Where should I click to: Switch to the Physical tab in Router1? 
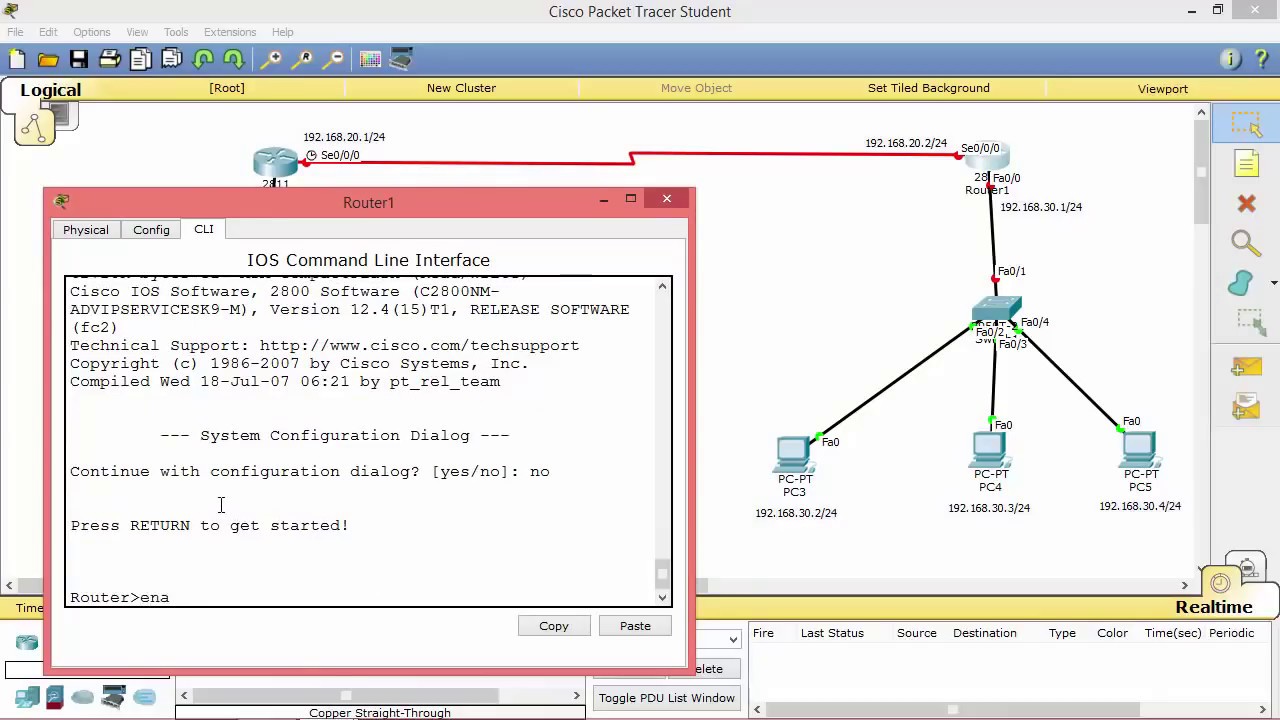[86, 230]
